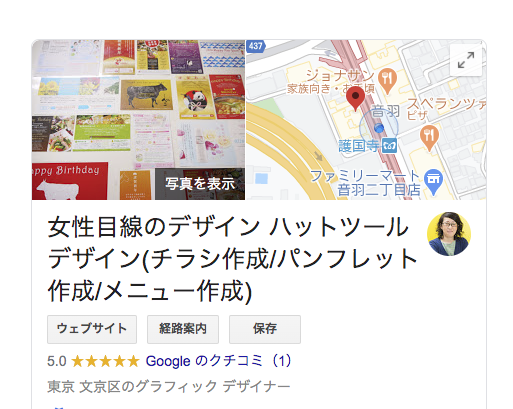Open the ウェブサイト button
This screenshot has height=409, width=513.
pos(92,329)
